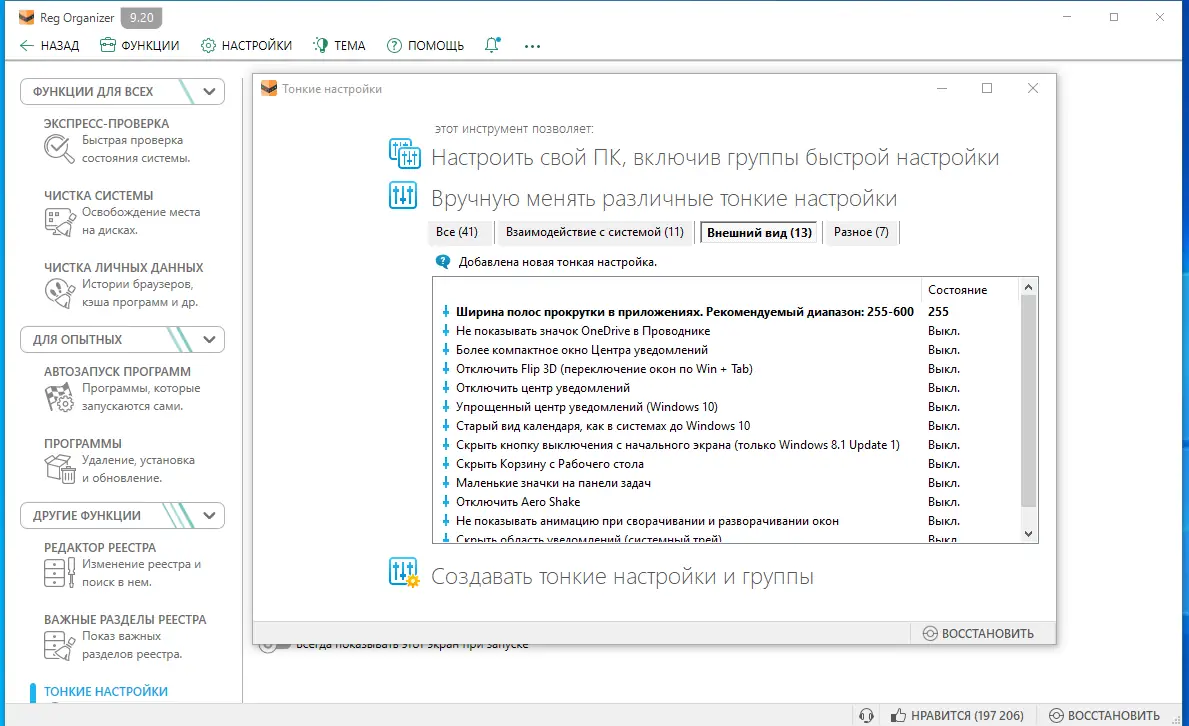Click the scrollbar width value 255
Screen dimensions: 1189x726
(x=937, y=311)
